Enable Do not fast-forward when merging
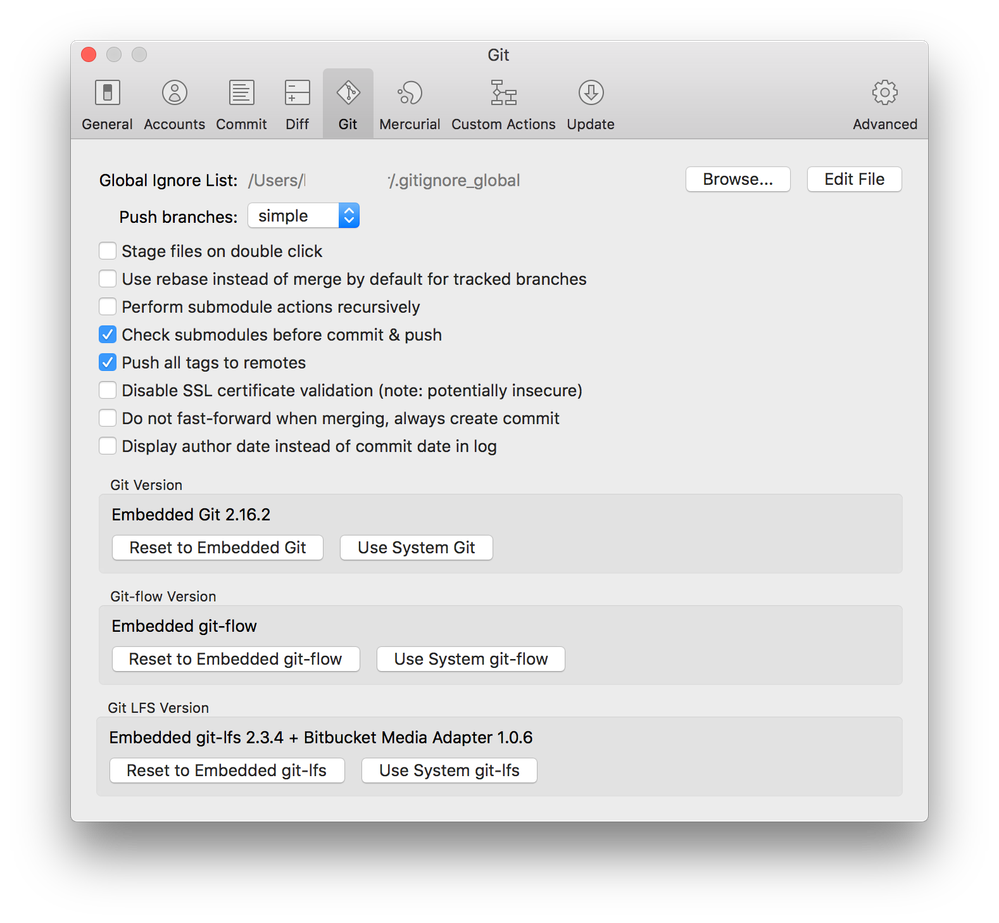The image size is (999, 923). coord(108,419)
